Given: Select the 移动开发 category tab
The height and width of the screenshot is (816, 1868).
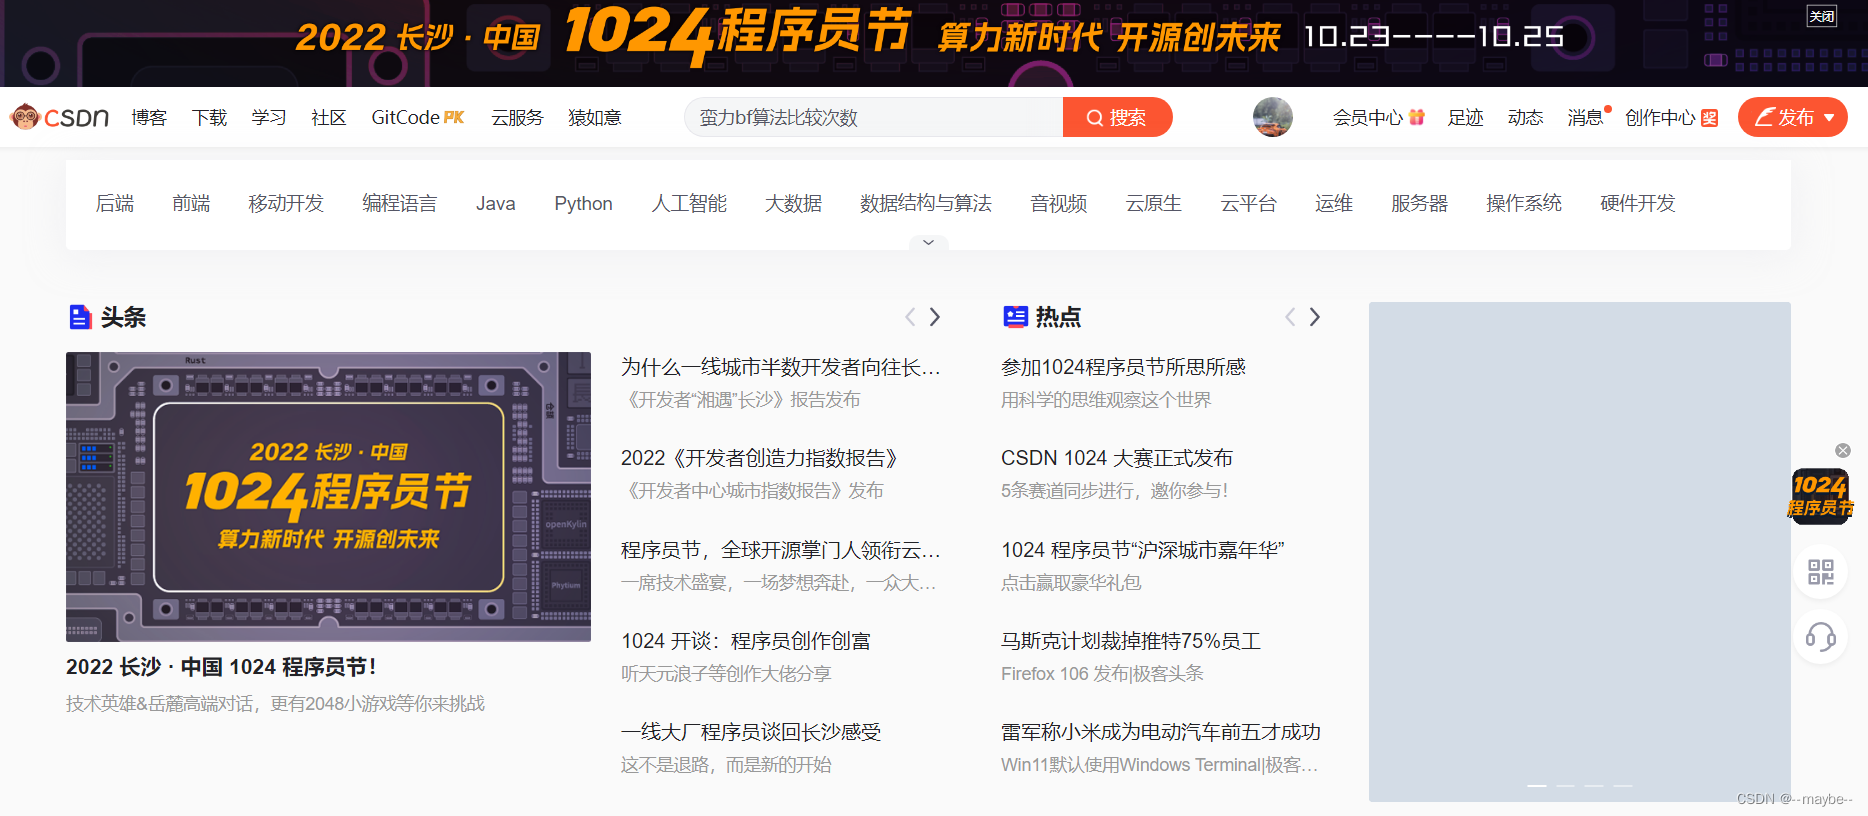Looking at the screenshot, I should click(286, 203).
